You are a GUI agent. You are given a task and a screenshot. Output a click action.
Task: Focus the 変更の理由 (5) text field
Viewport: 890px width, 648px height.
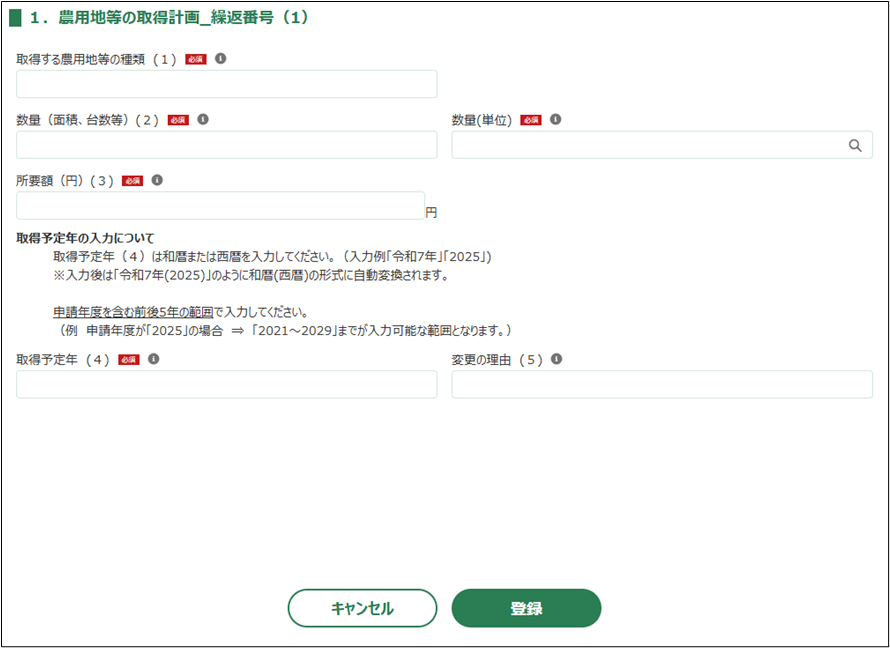(x=661, y=385)
